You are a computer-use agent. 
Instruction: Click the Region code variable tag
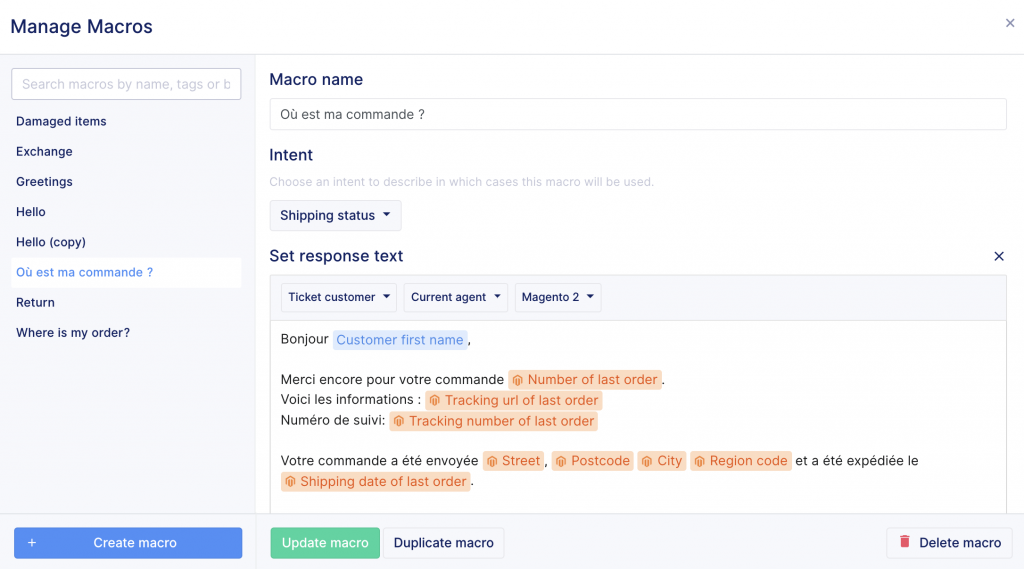coord(741,461)
